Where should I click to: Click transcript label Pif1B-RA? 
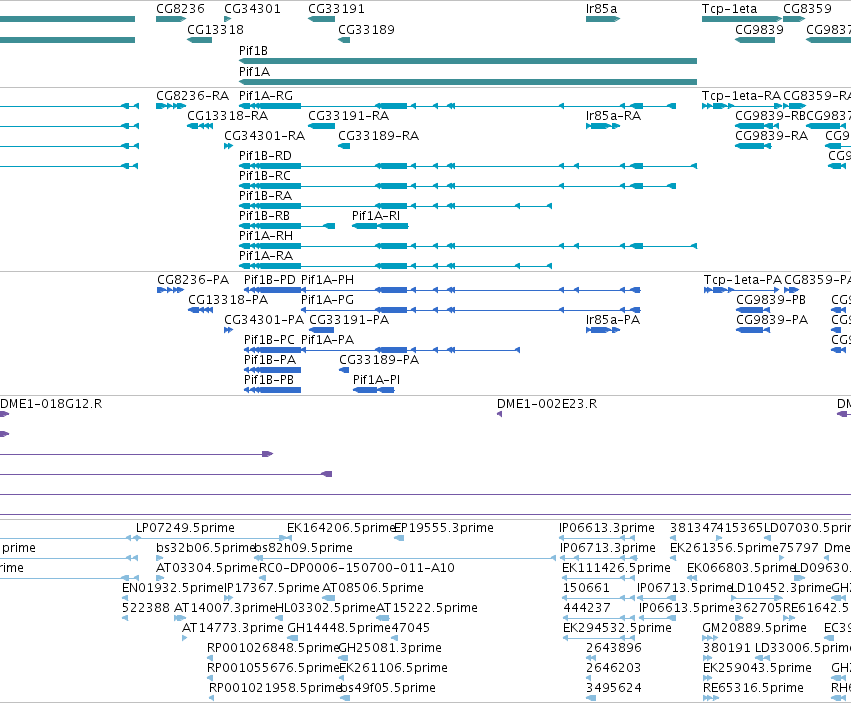tap(265, 195)
